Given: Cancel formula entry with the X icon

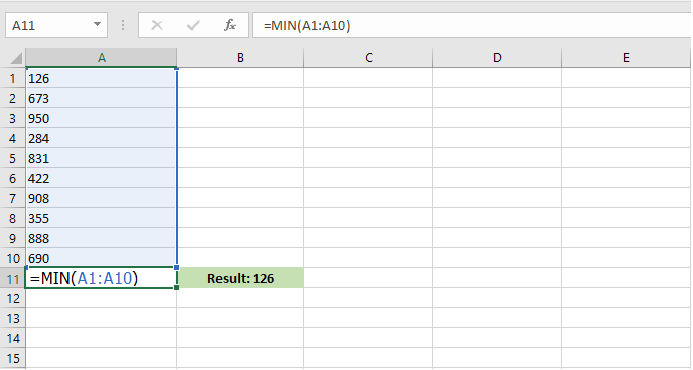Looking at the screenshot, I should click(156, 26).
